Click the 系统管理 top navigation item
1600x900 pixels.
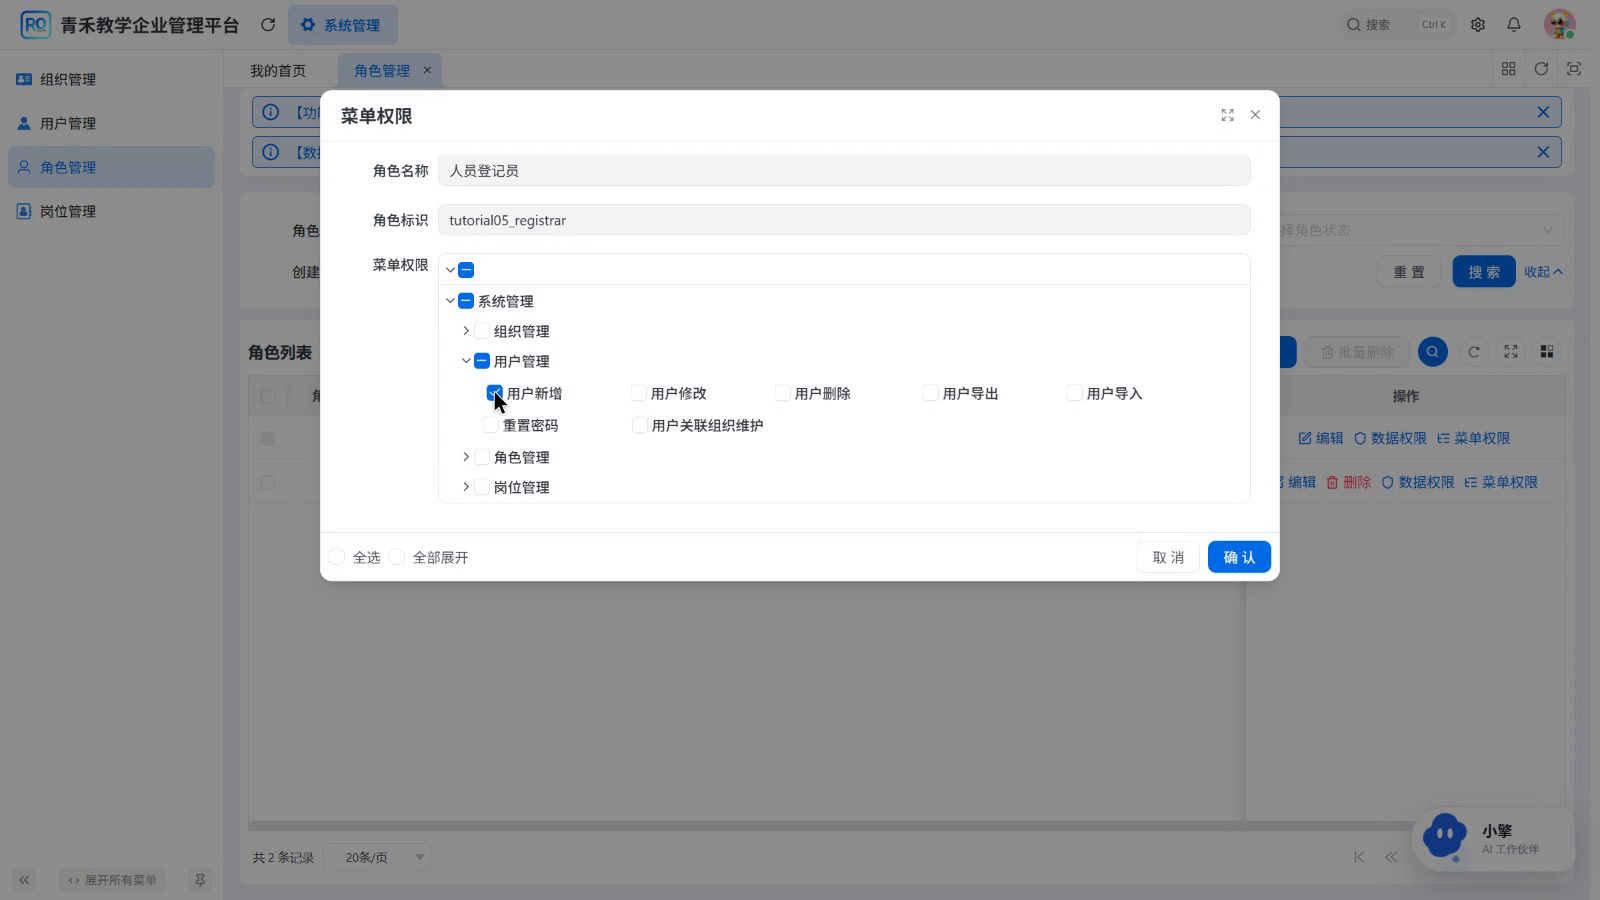(342, 25)
